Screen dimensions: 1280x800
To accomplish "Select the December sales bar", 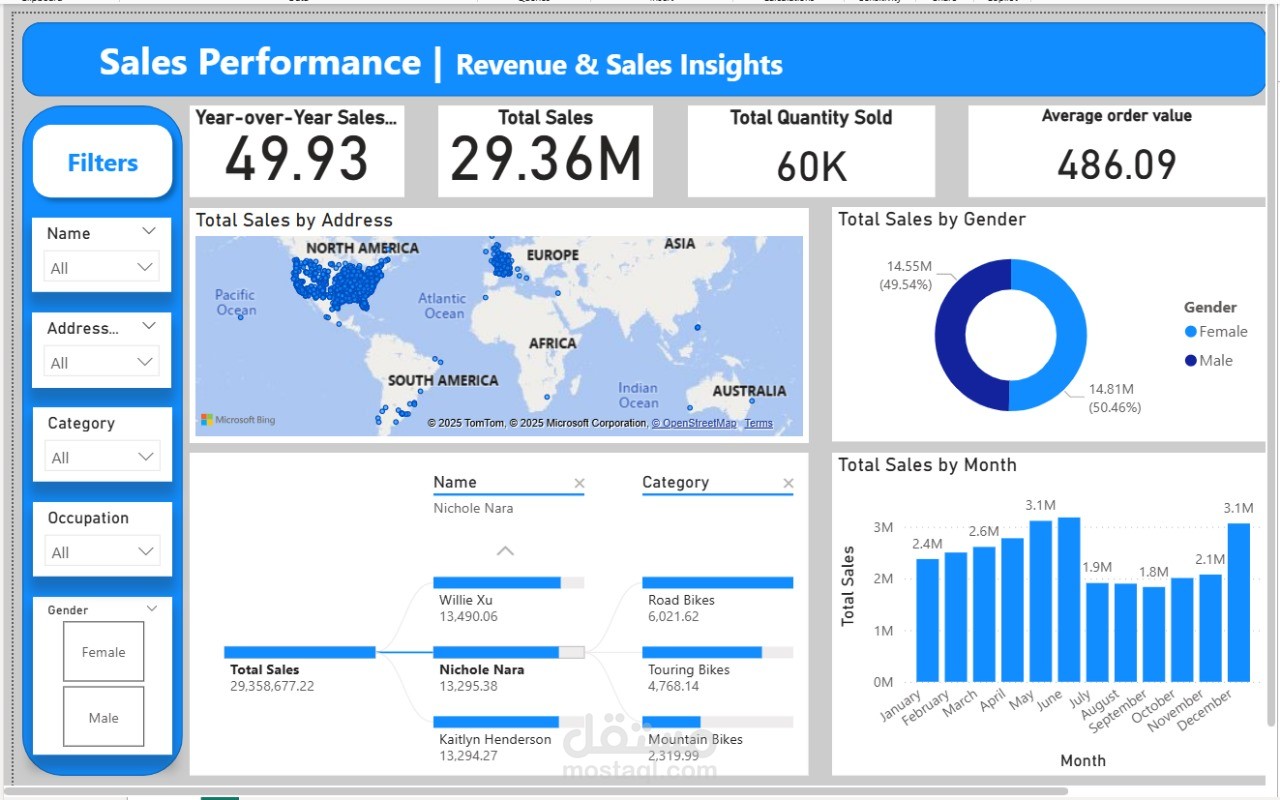I will (x=1238, y=602).
